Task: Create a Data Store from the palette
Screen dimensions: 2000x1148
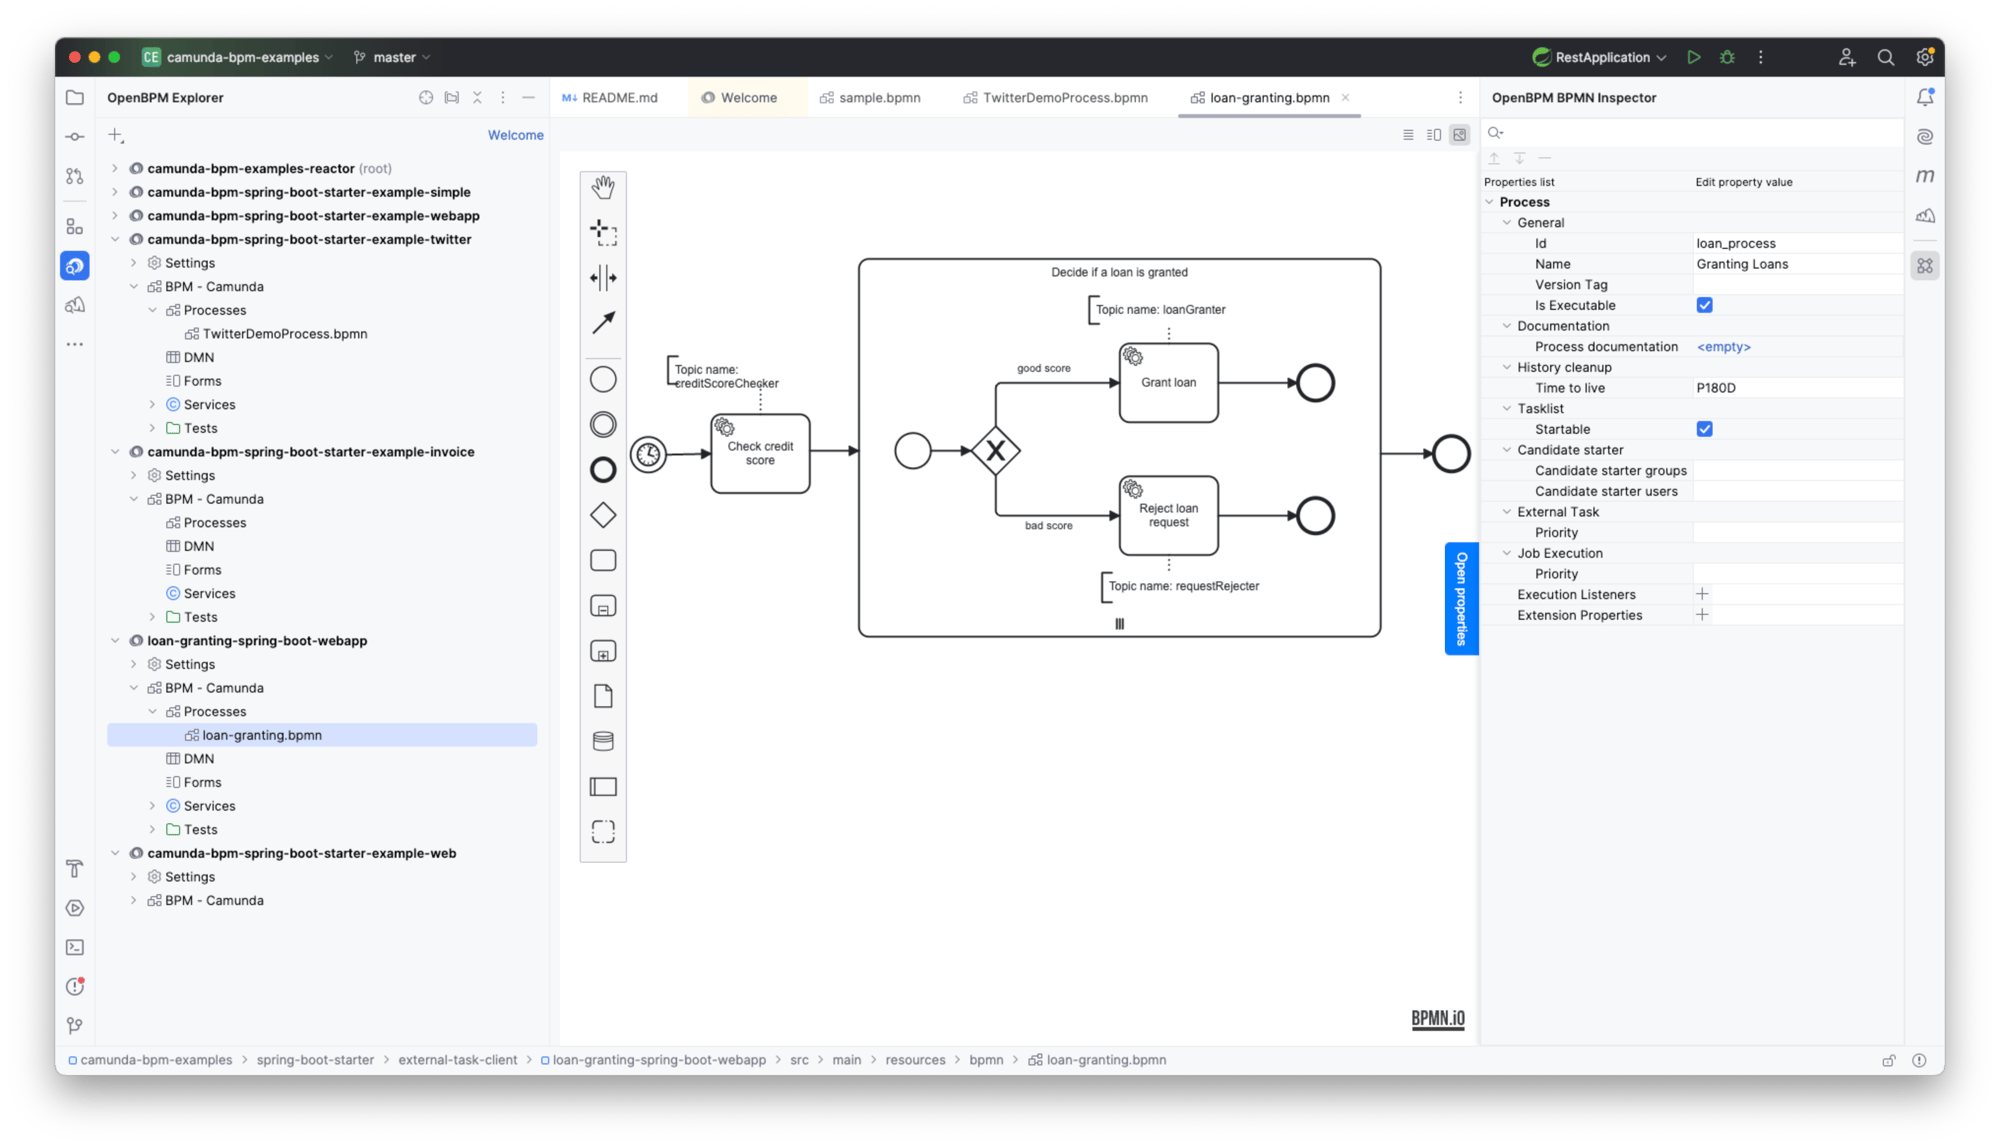Action: pyautogui.click(x=603, y=741)
